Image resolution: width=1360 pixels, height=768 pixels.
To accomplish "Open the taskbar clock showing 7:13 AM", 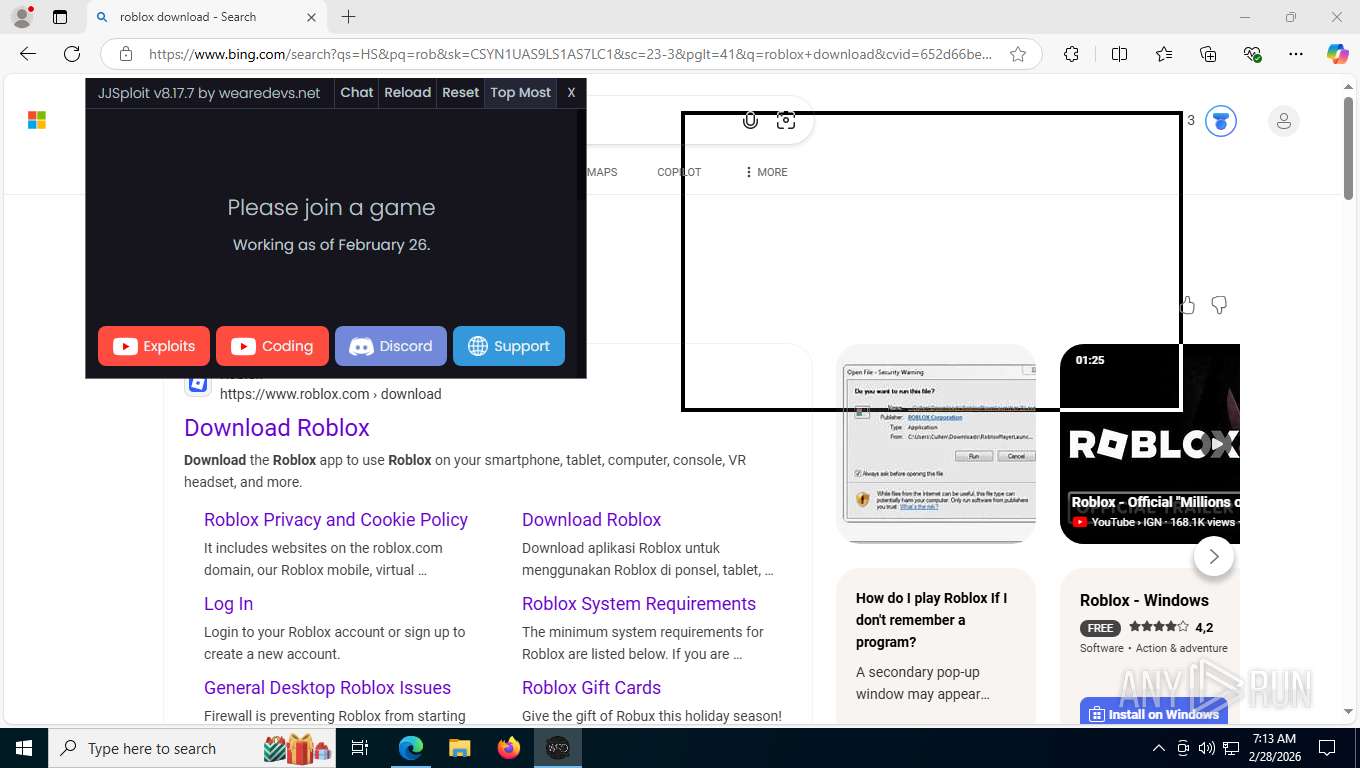I will coord(1274,748).
